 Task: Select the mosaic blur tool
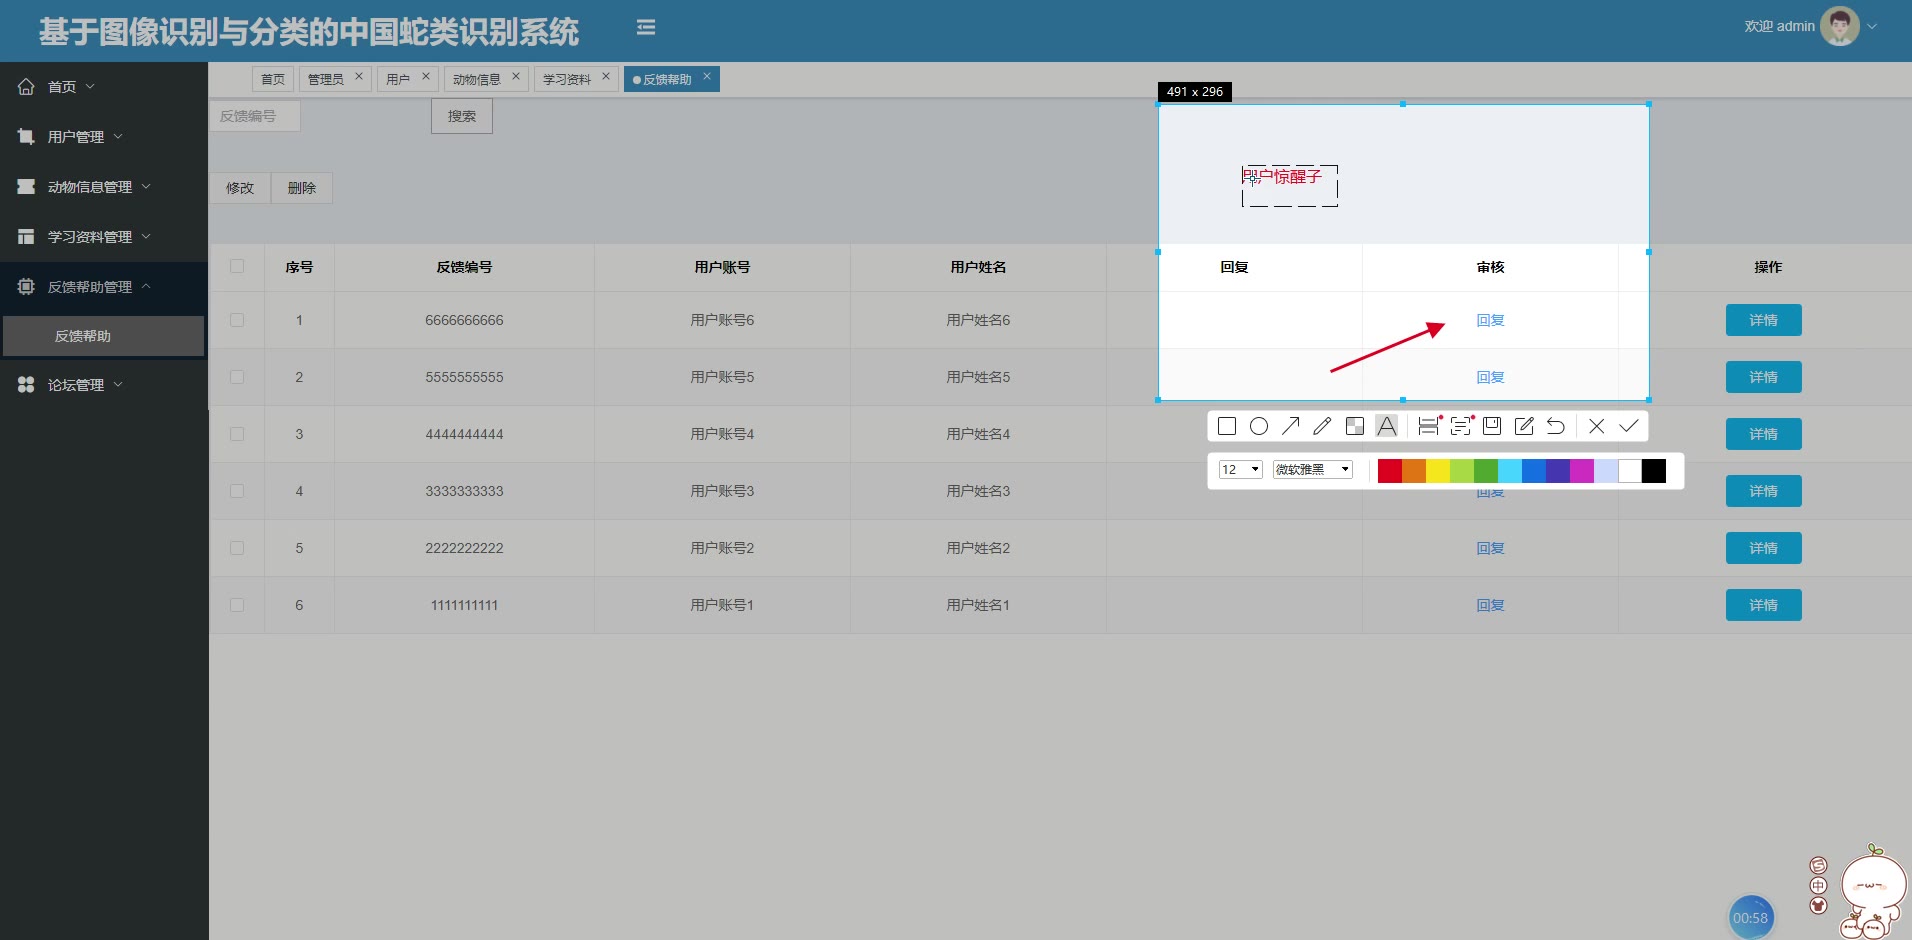click(x=1355, y=426)
